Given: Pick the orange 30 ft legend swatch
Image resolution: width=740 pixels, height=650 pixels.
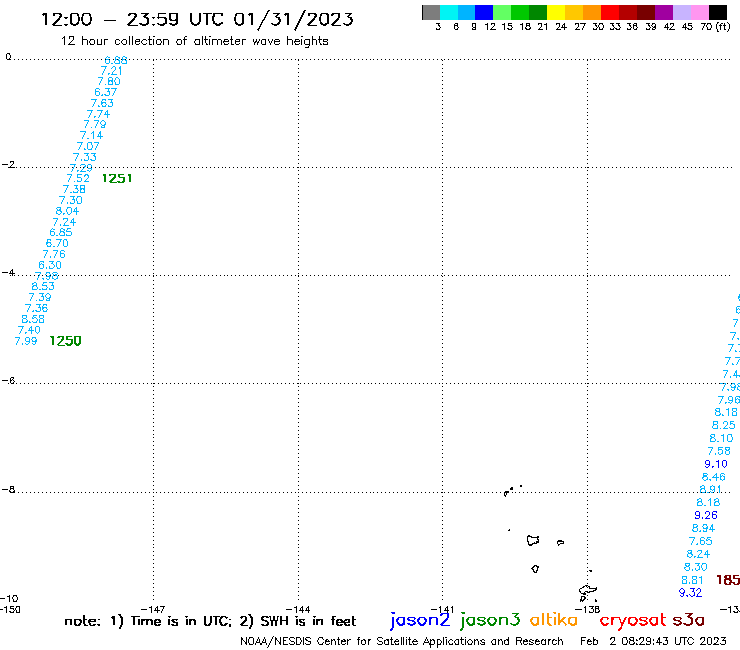Looking at the screenshot, I should click(x=592, y=12).
